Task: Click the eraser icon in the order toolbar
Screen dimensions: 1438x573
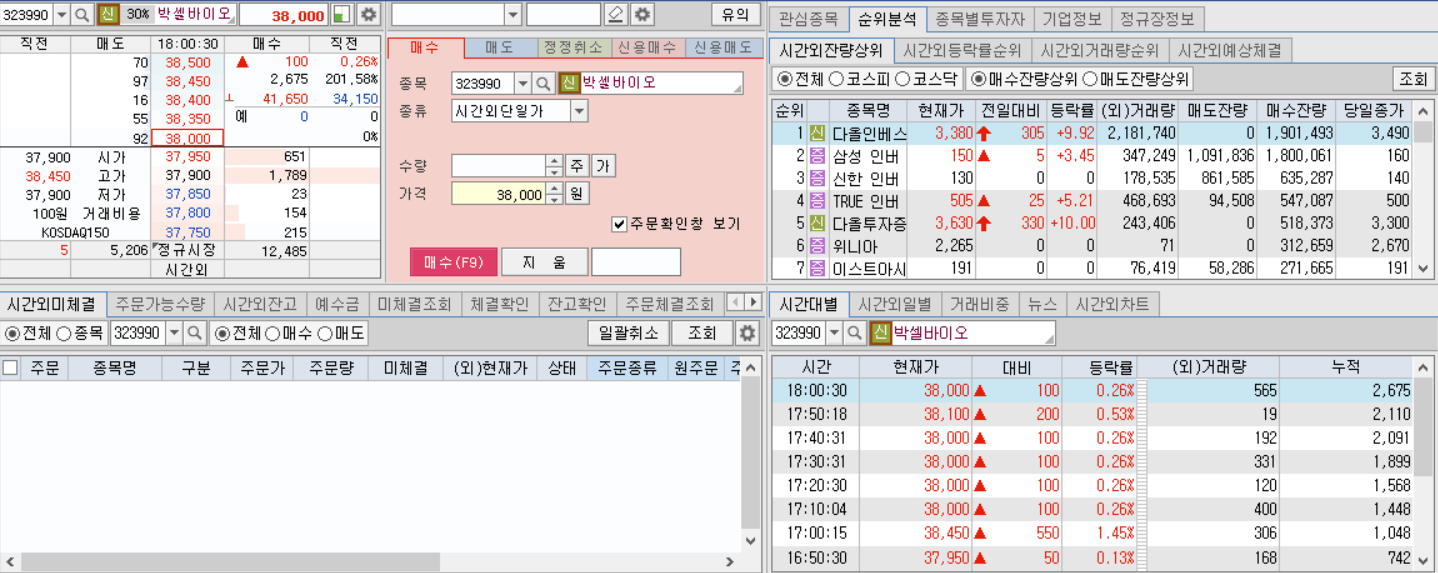Action: coord(616,15)
